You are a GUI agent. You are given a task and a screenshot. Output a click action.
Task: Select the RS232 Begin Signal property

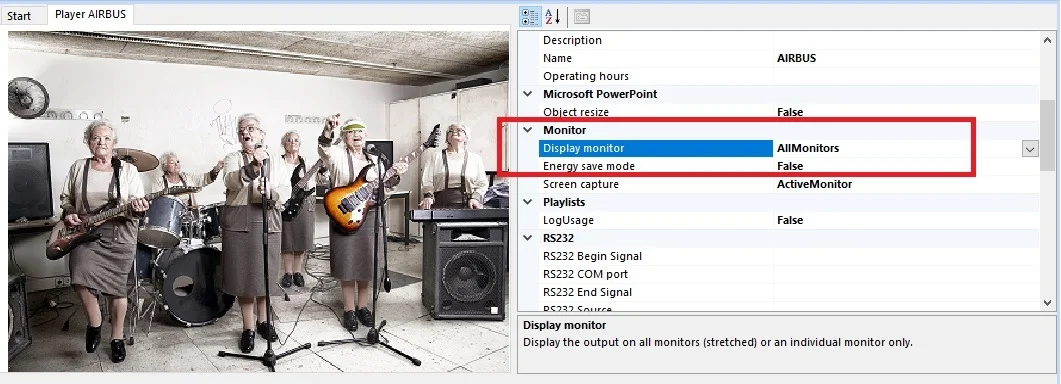592,256
